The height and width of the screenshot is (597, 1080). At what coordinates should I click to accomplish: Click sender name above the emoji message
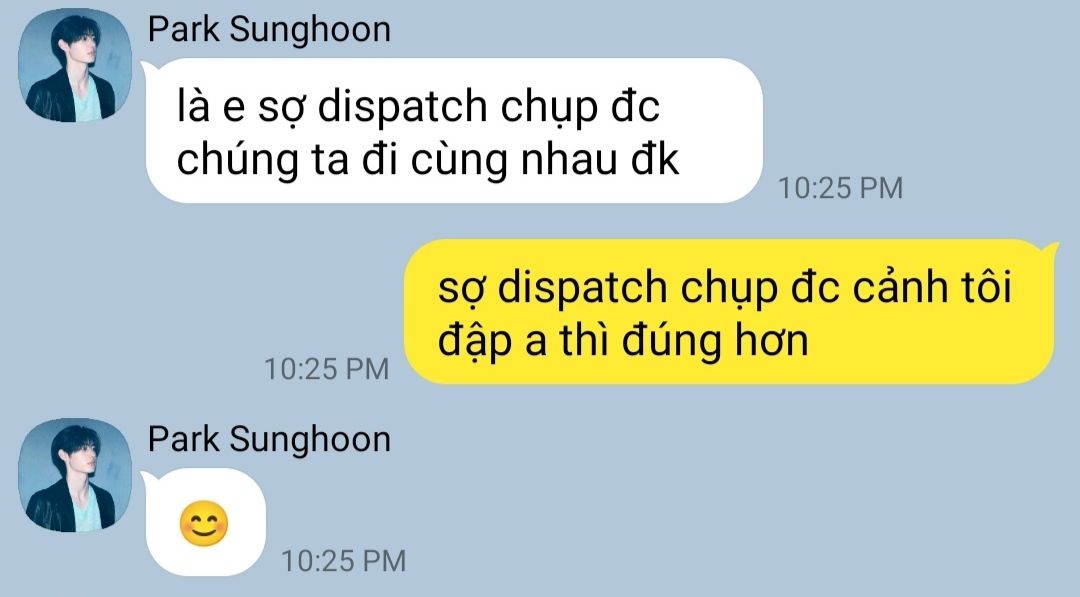click(x=269, y=439)
